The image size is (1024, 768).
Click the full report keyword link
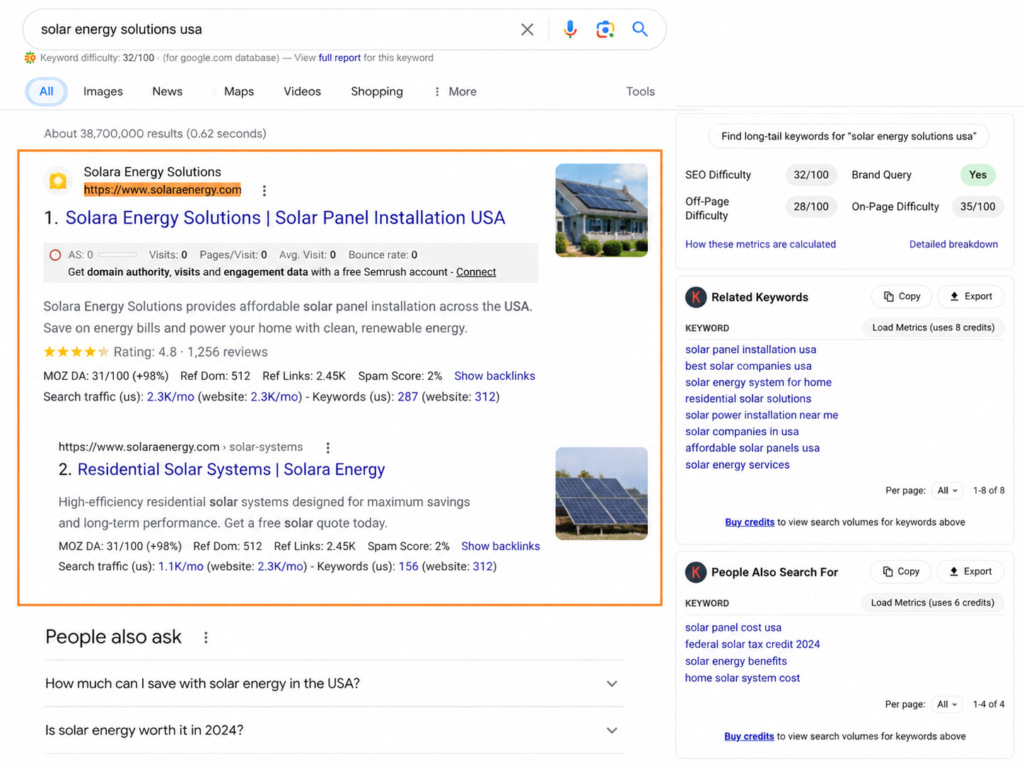coord(340,57)
